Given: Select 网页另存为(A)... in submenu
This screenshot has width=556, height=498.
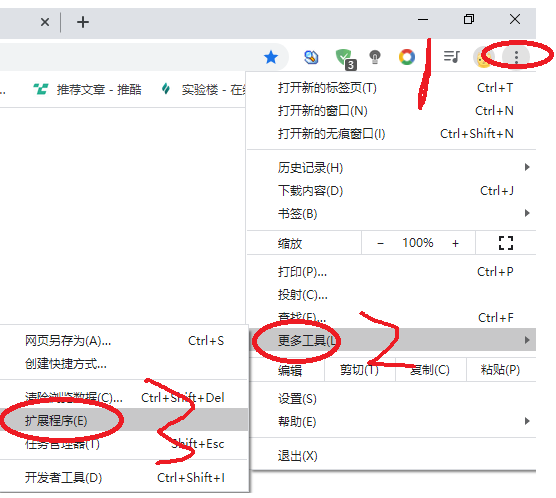Looking at the screenshot, I should click(x=124, y=341).
